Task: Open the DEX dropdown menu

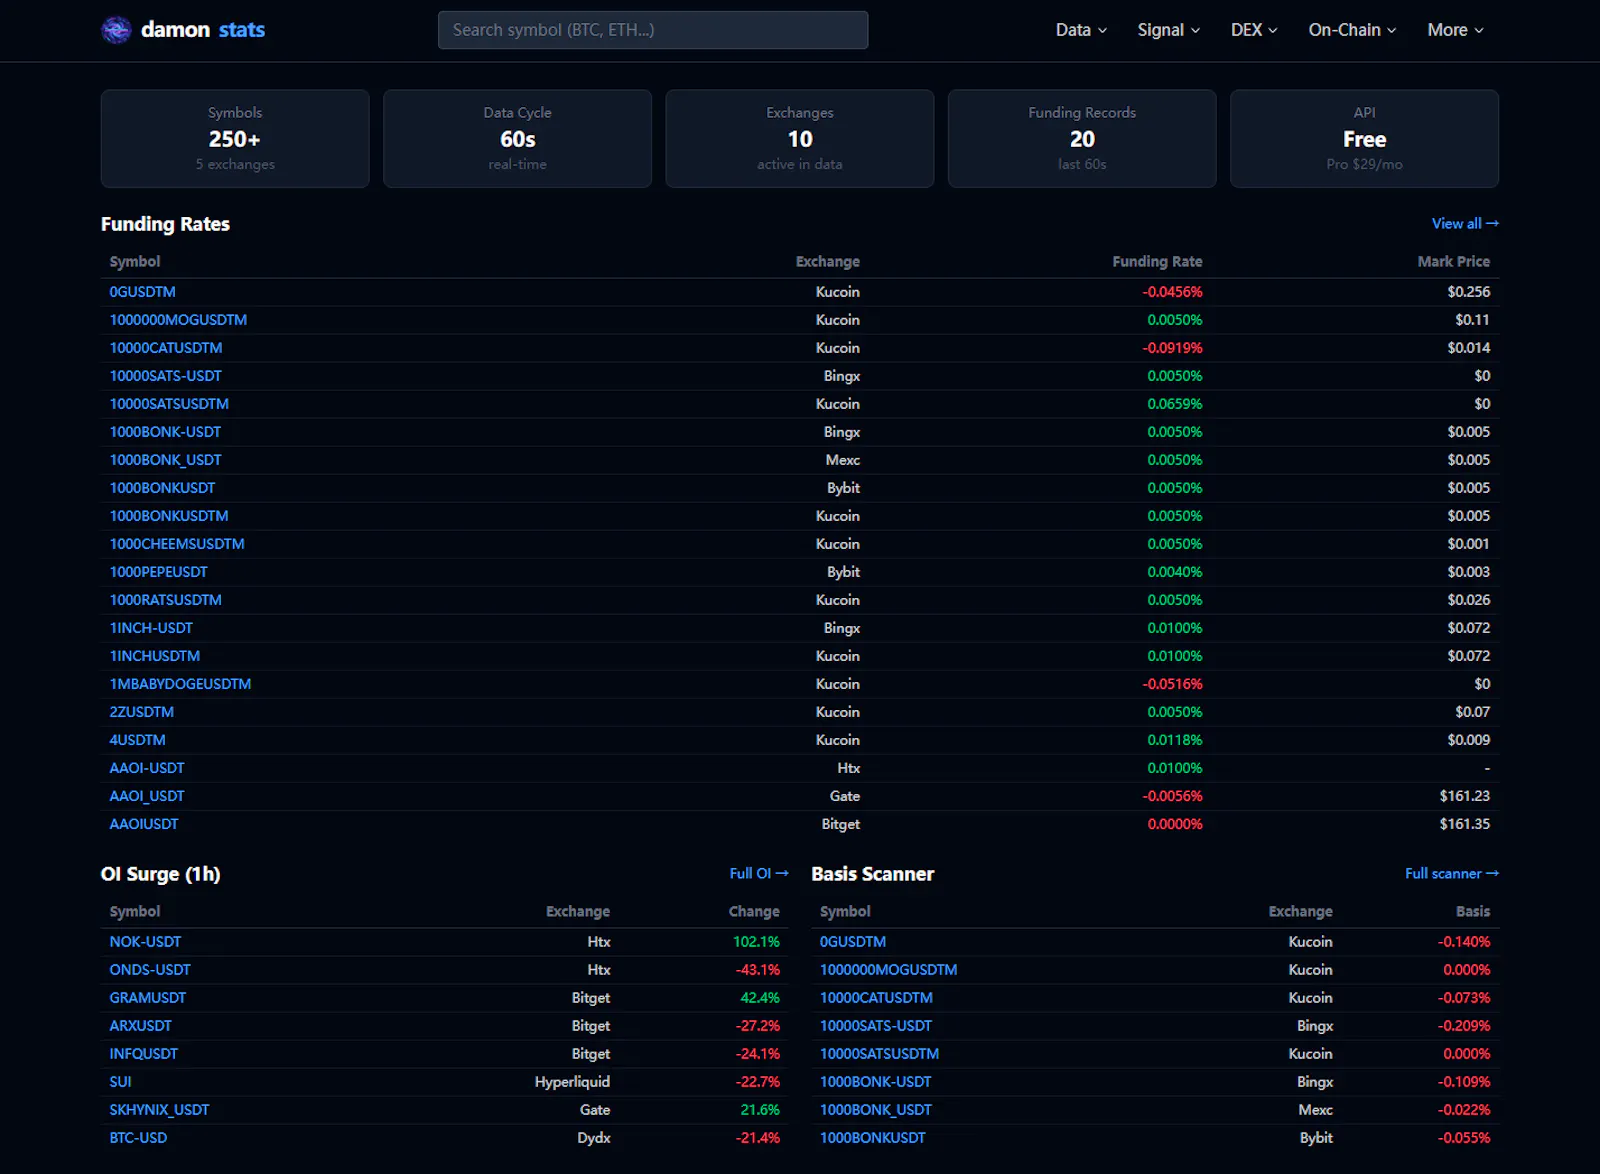Action: click(x=1254, y=30)
